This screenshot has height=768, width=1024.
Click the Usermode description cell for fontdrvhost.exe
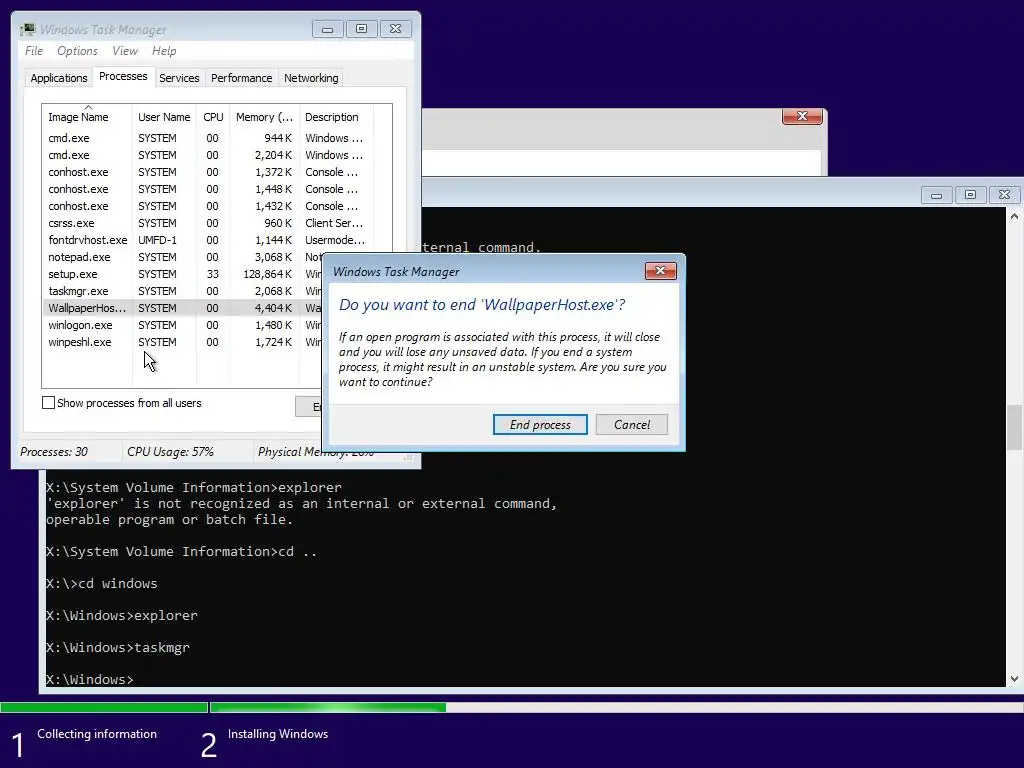[335, 240]
